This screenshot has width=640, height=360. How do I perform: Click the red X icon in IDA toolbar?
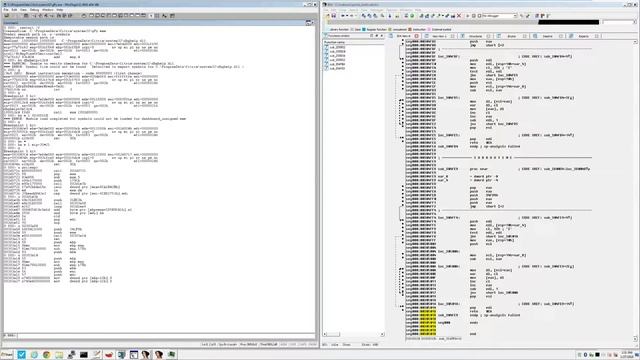pos(459,16)
